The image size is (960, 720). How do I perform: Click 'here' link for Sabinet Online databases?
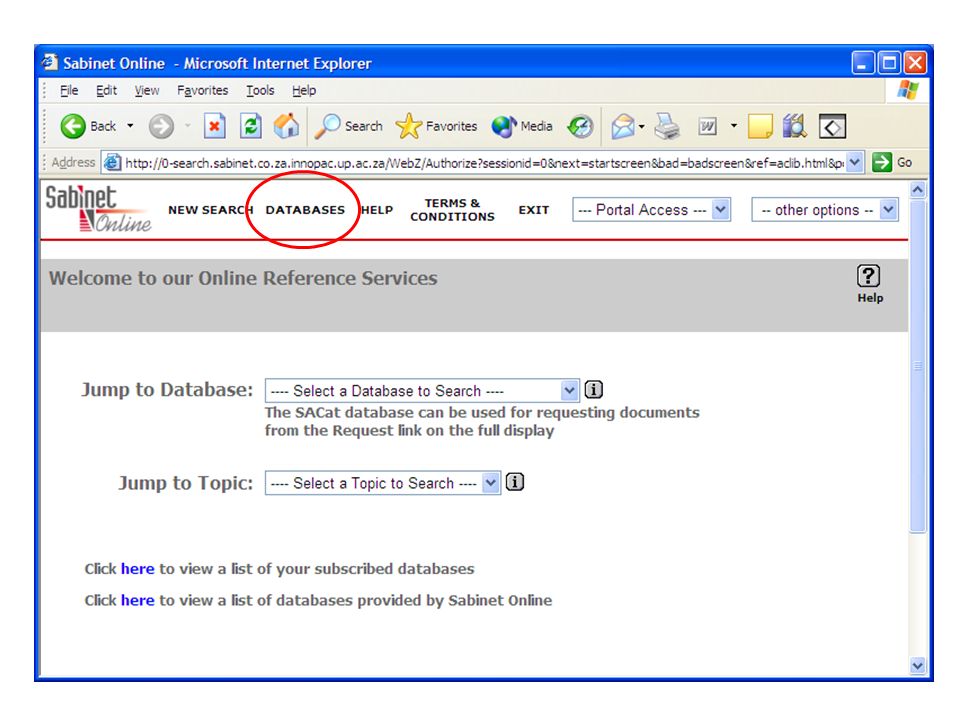(x=137, y=600)
